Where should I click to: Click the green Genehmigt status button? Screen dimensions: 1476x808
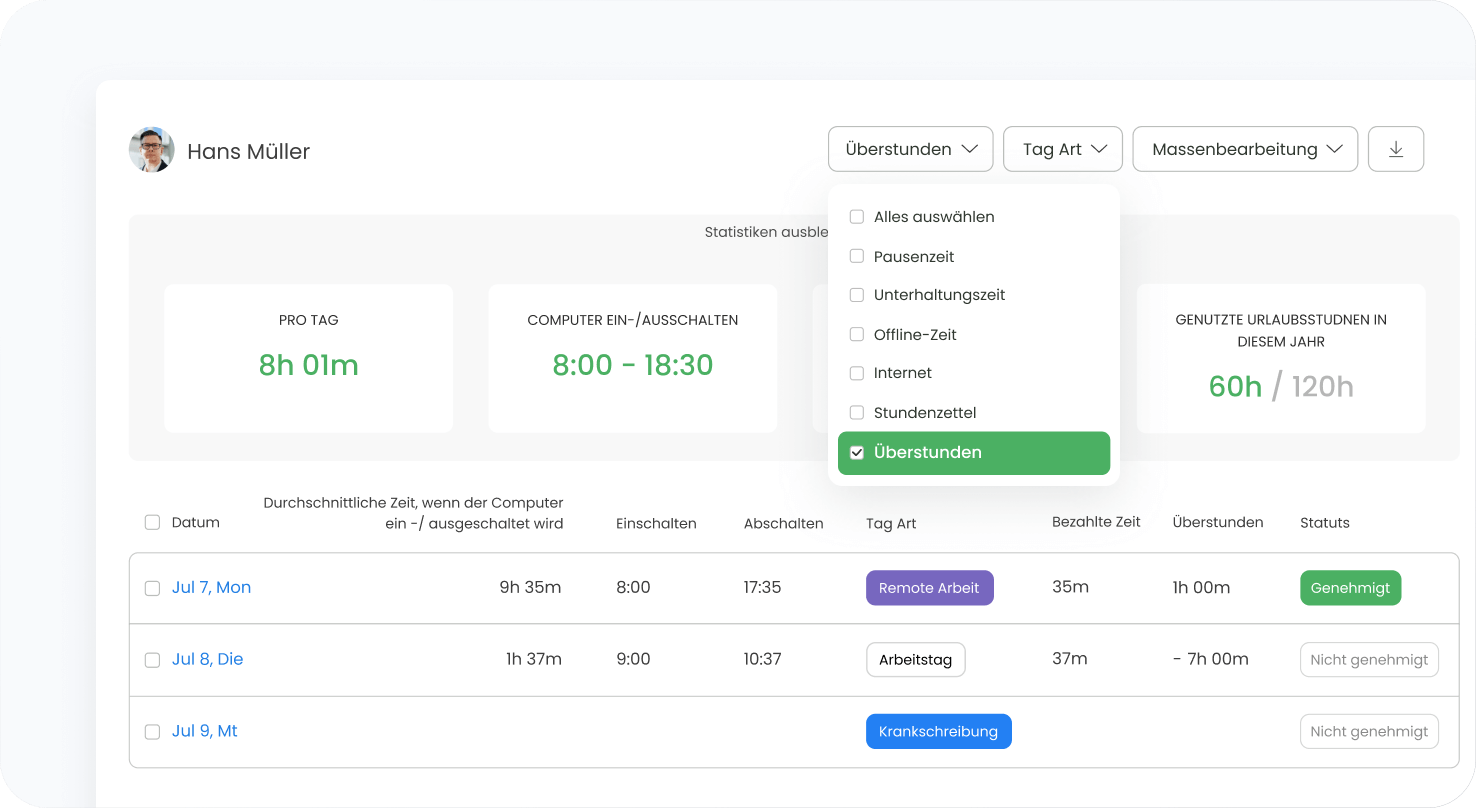click(x=1350, y=588)
